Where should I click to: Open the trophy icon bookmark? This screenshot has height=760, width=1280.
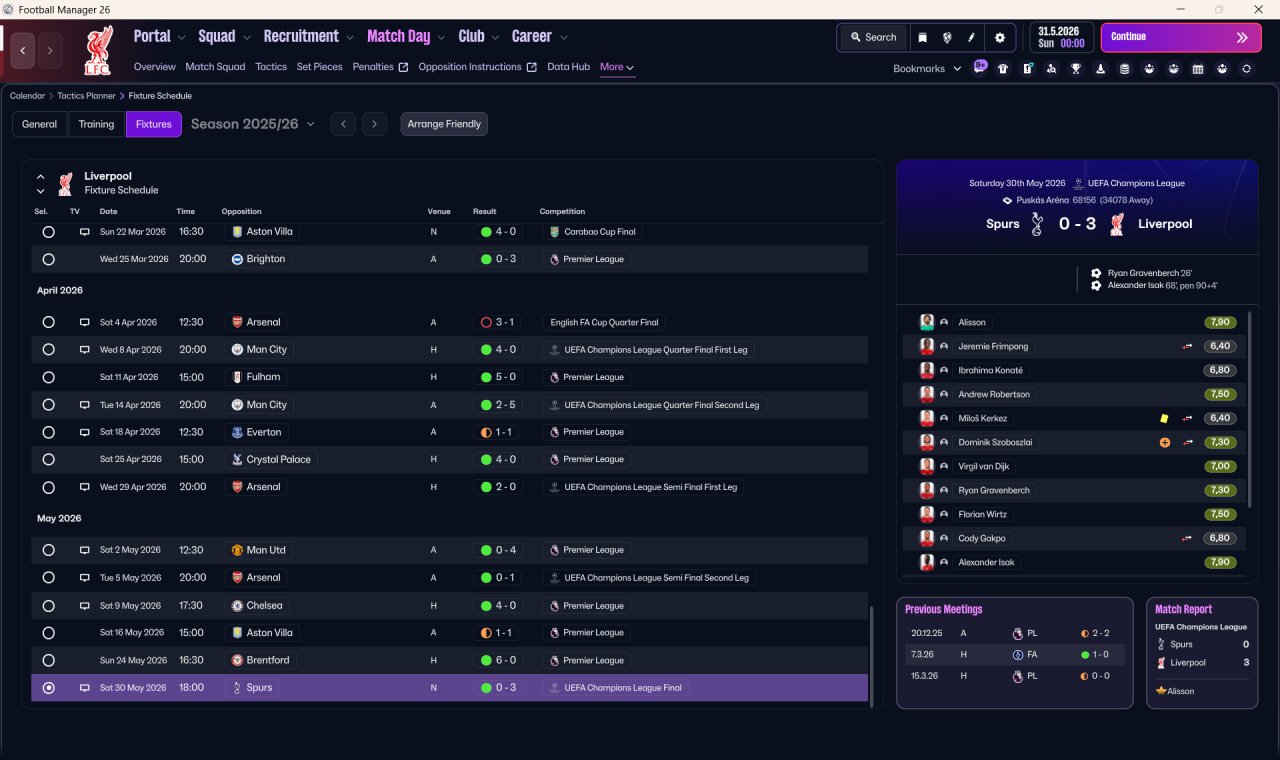1076,69
